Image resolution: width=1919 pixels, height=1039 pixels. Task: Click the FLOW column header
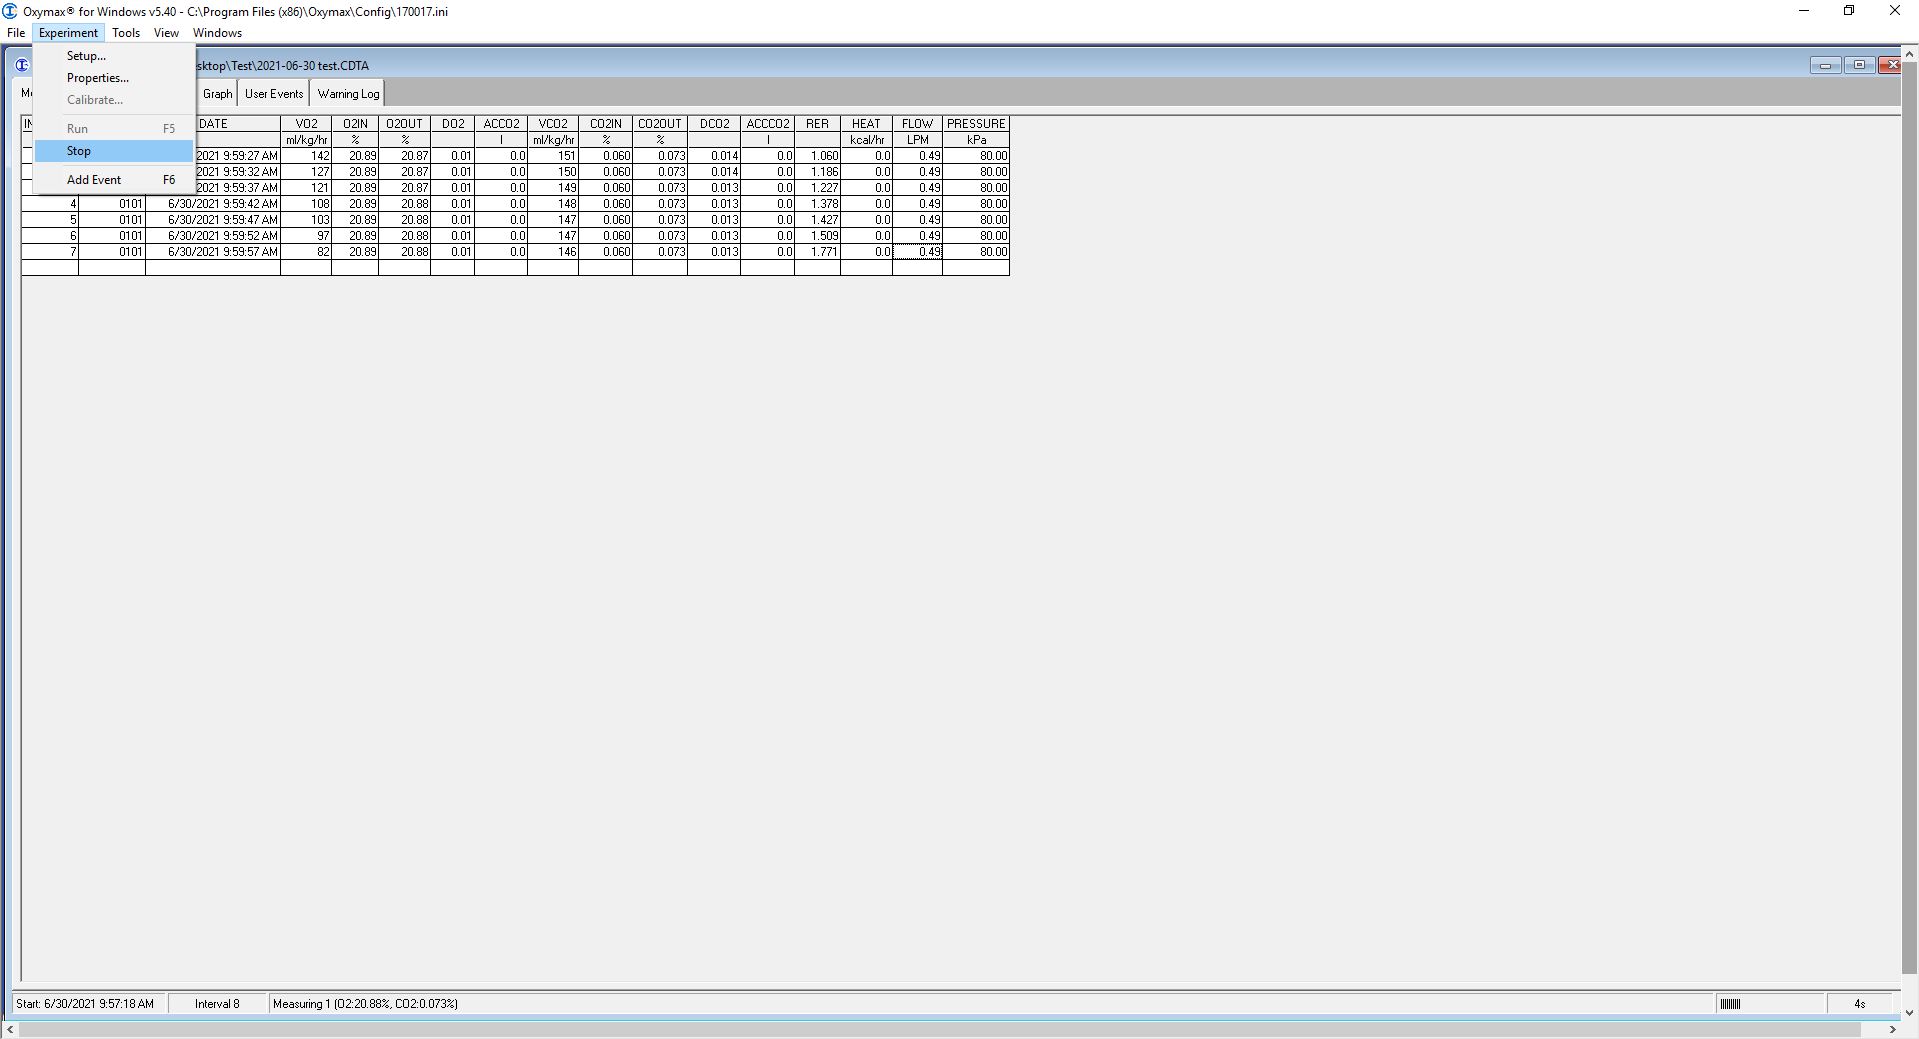click(917, 124)
